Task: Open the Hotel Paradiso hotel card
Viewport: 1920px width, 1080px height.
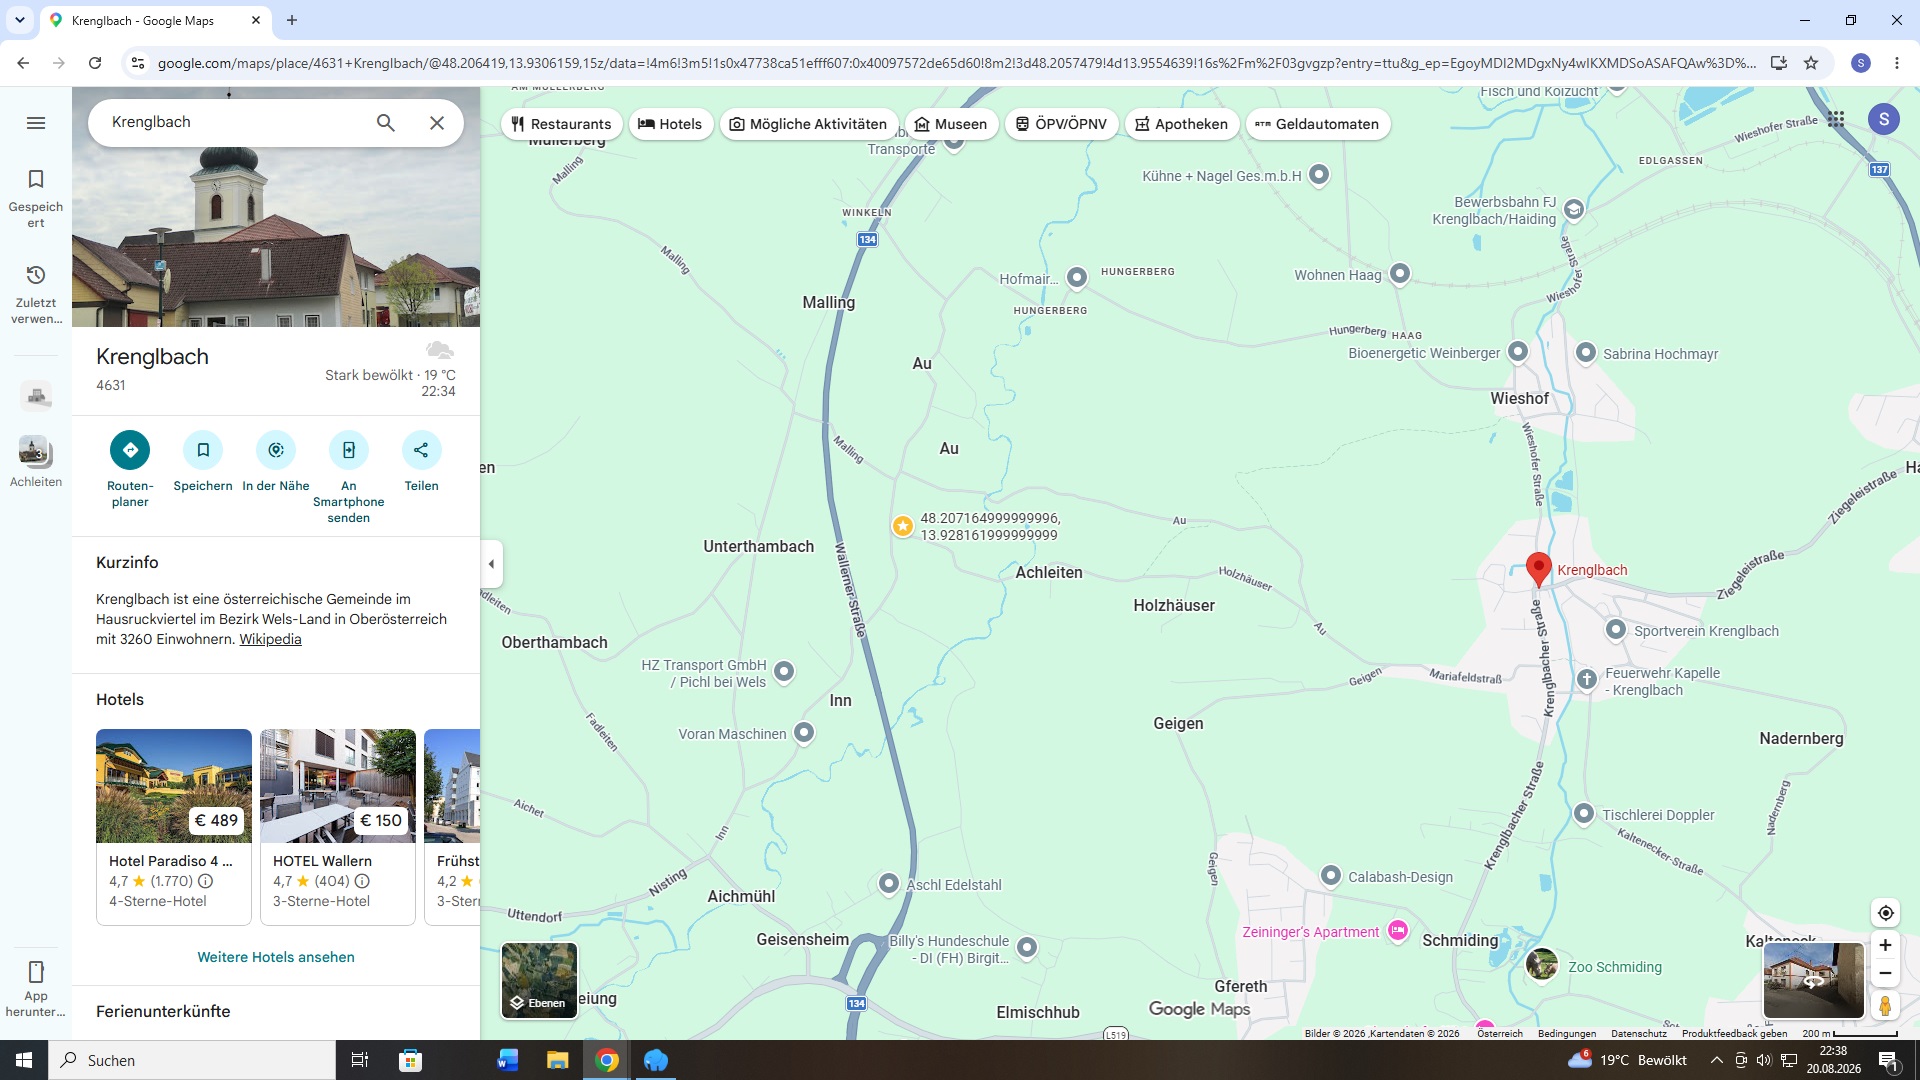Action: point(174,827)
